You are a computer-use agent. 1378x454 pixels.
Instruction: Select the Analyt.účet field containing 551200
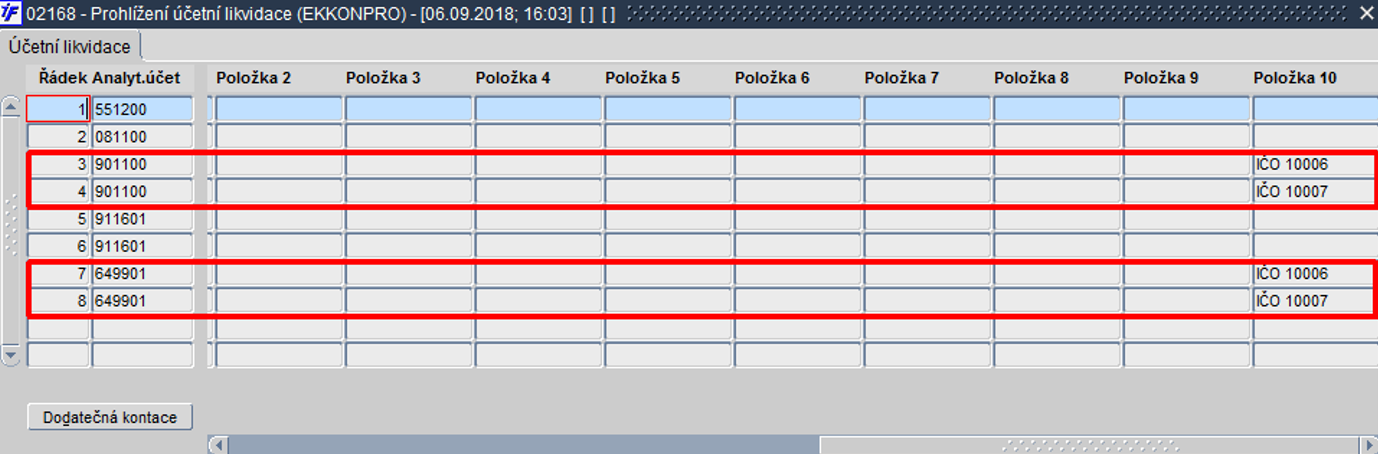tap(142, 109)
